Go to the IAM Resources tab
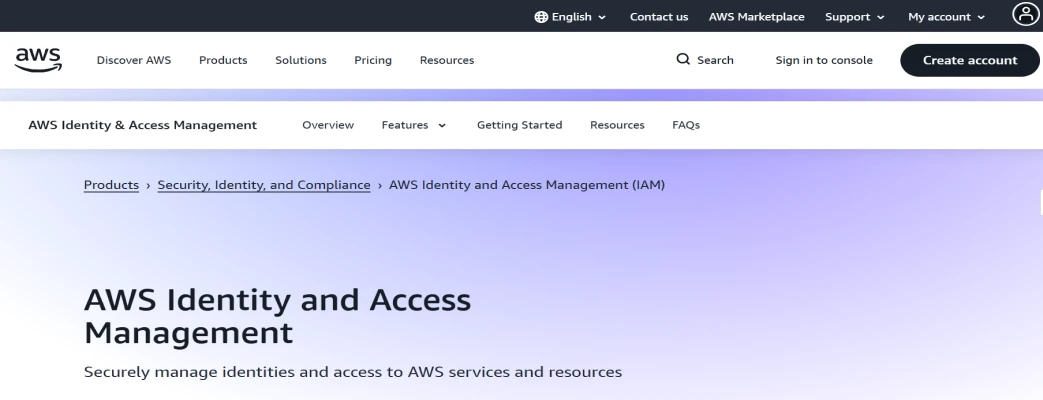The height and width of the screenshot is (400, 1043). 617,124
